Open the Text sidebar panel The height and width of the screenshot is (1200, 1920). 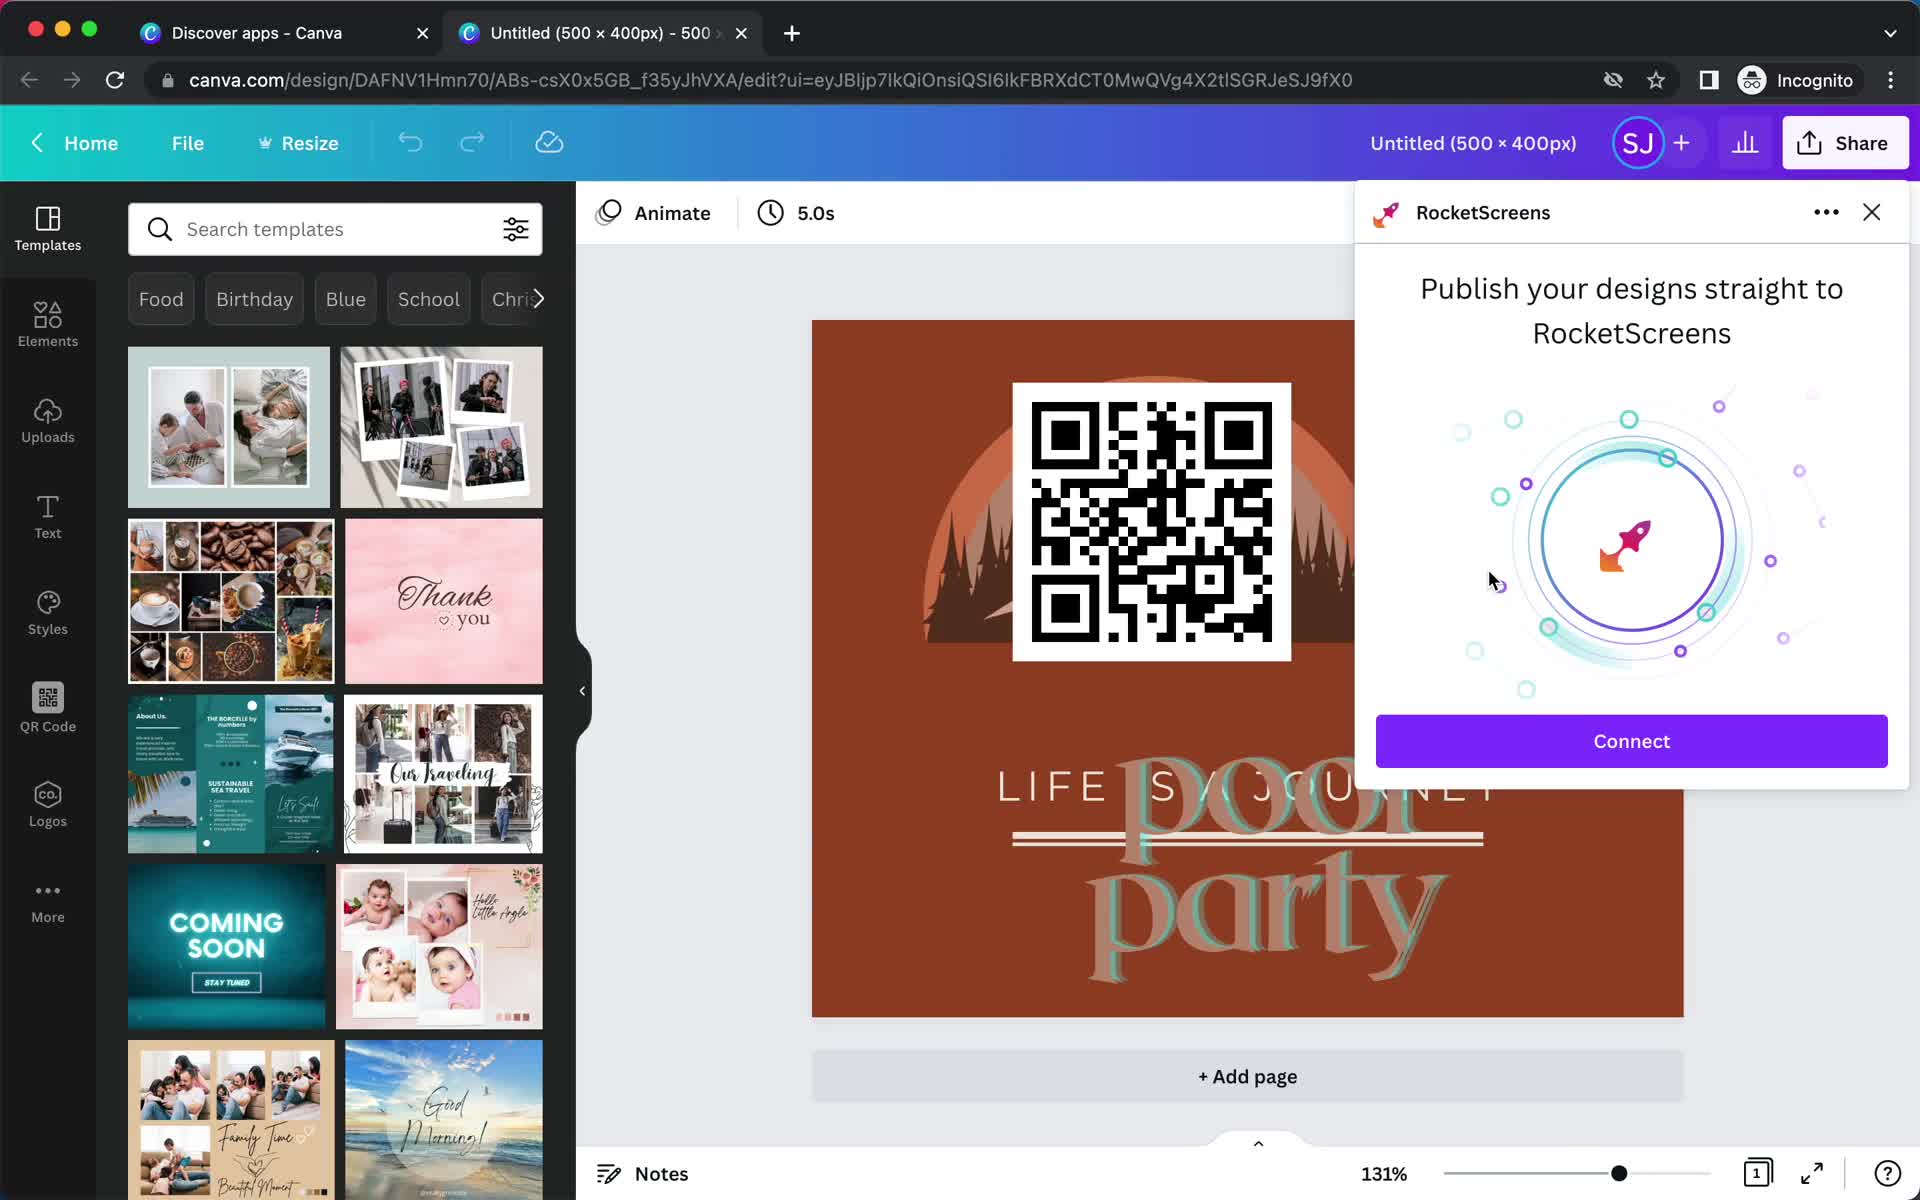click(47, 517)
